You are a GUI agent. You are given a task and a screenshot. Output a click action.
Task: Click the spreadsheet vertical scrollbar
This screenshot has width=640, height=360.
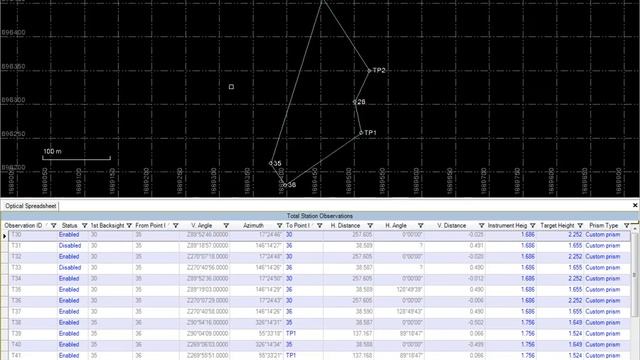[635, 275]
